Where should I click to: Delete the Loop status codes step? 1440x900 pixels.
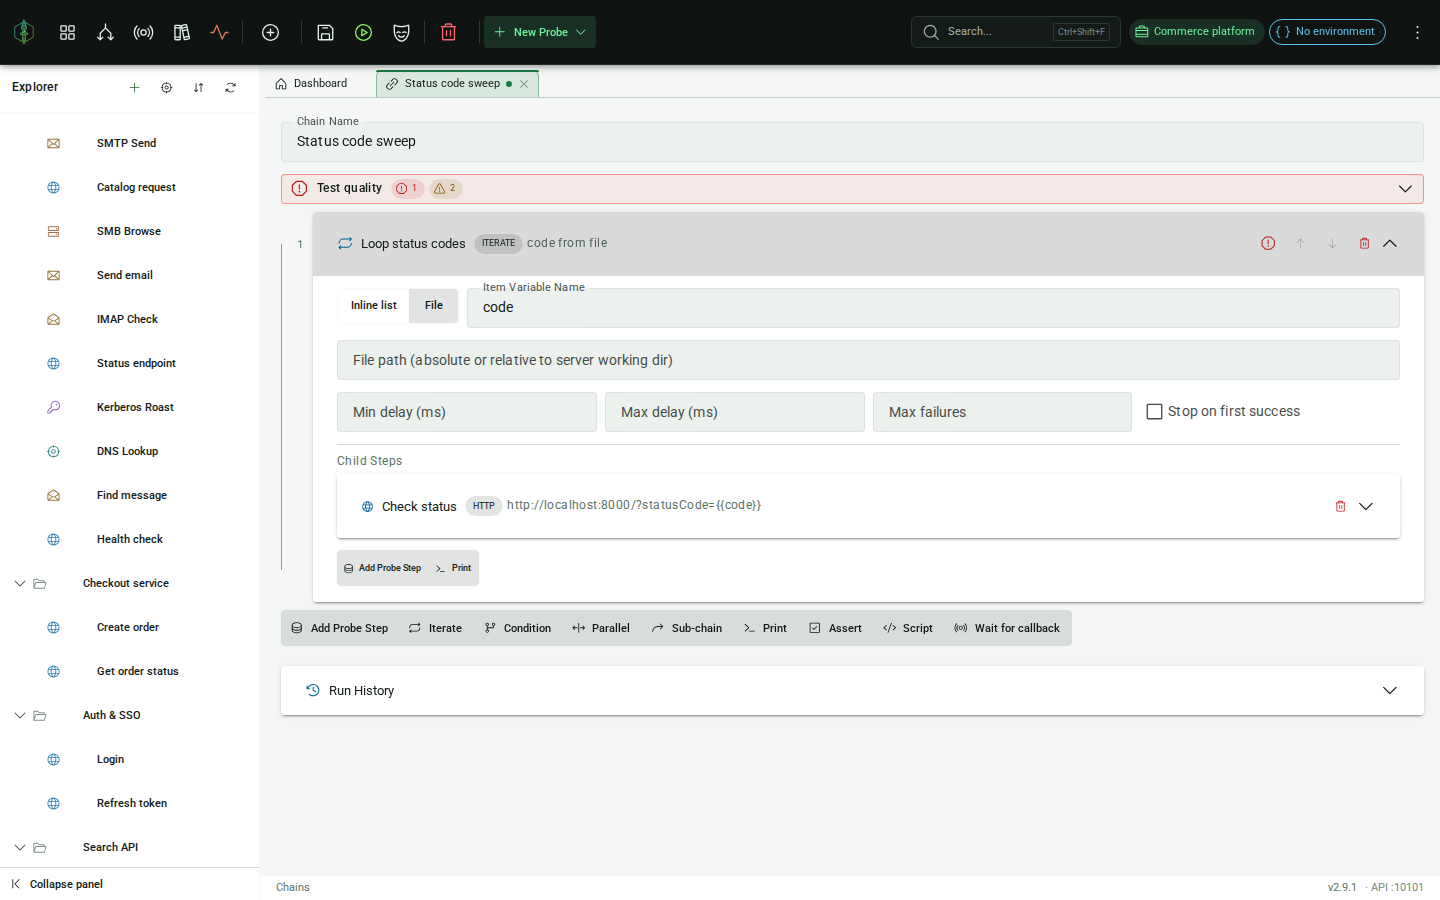click(1364, 243)
